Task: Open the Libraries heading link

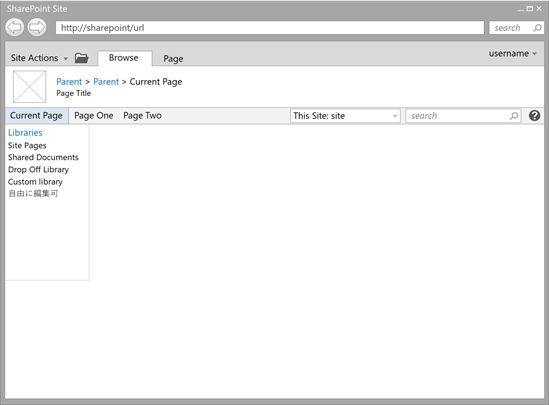Action: [25, 133]
